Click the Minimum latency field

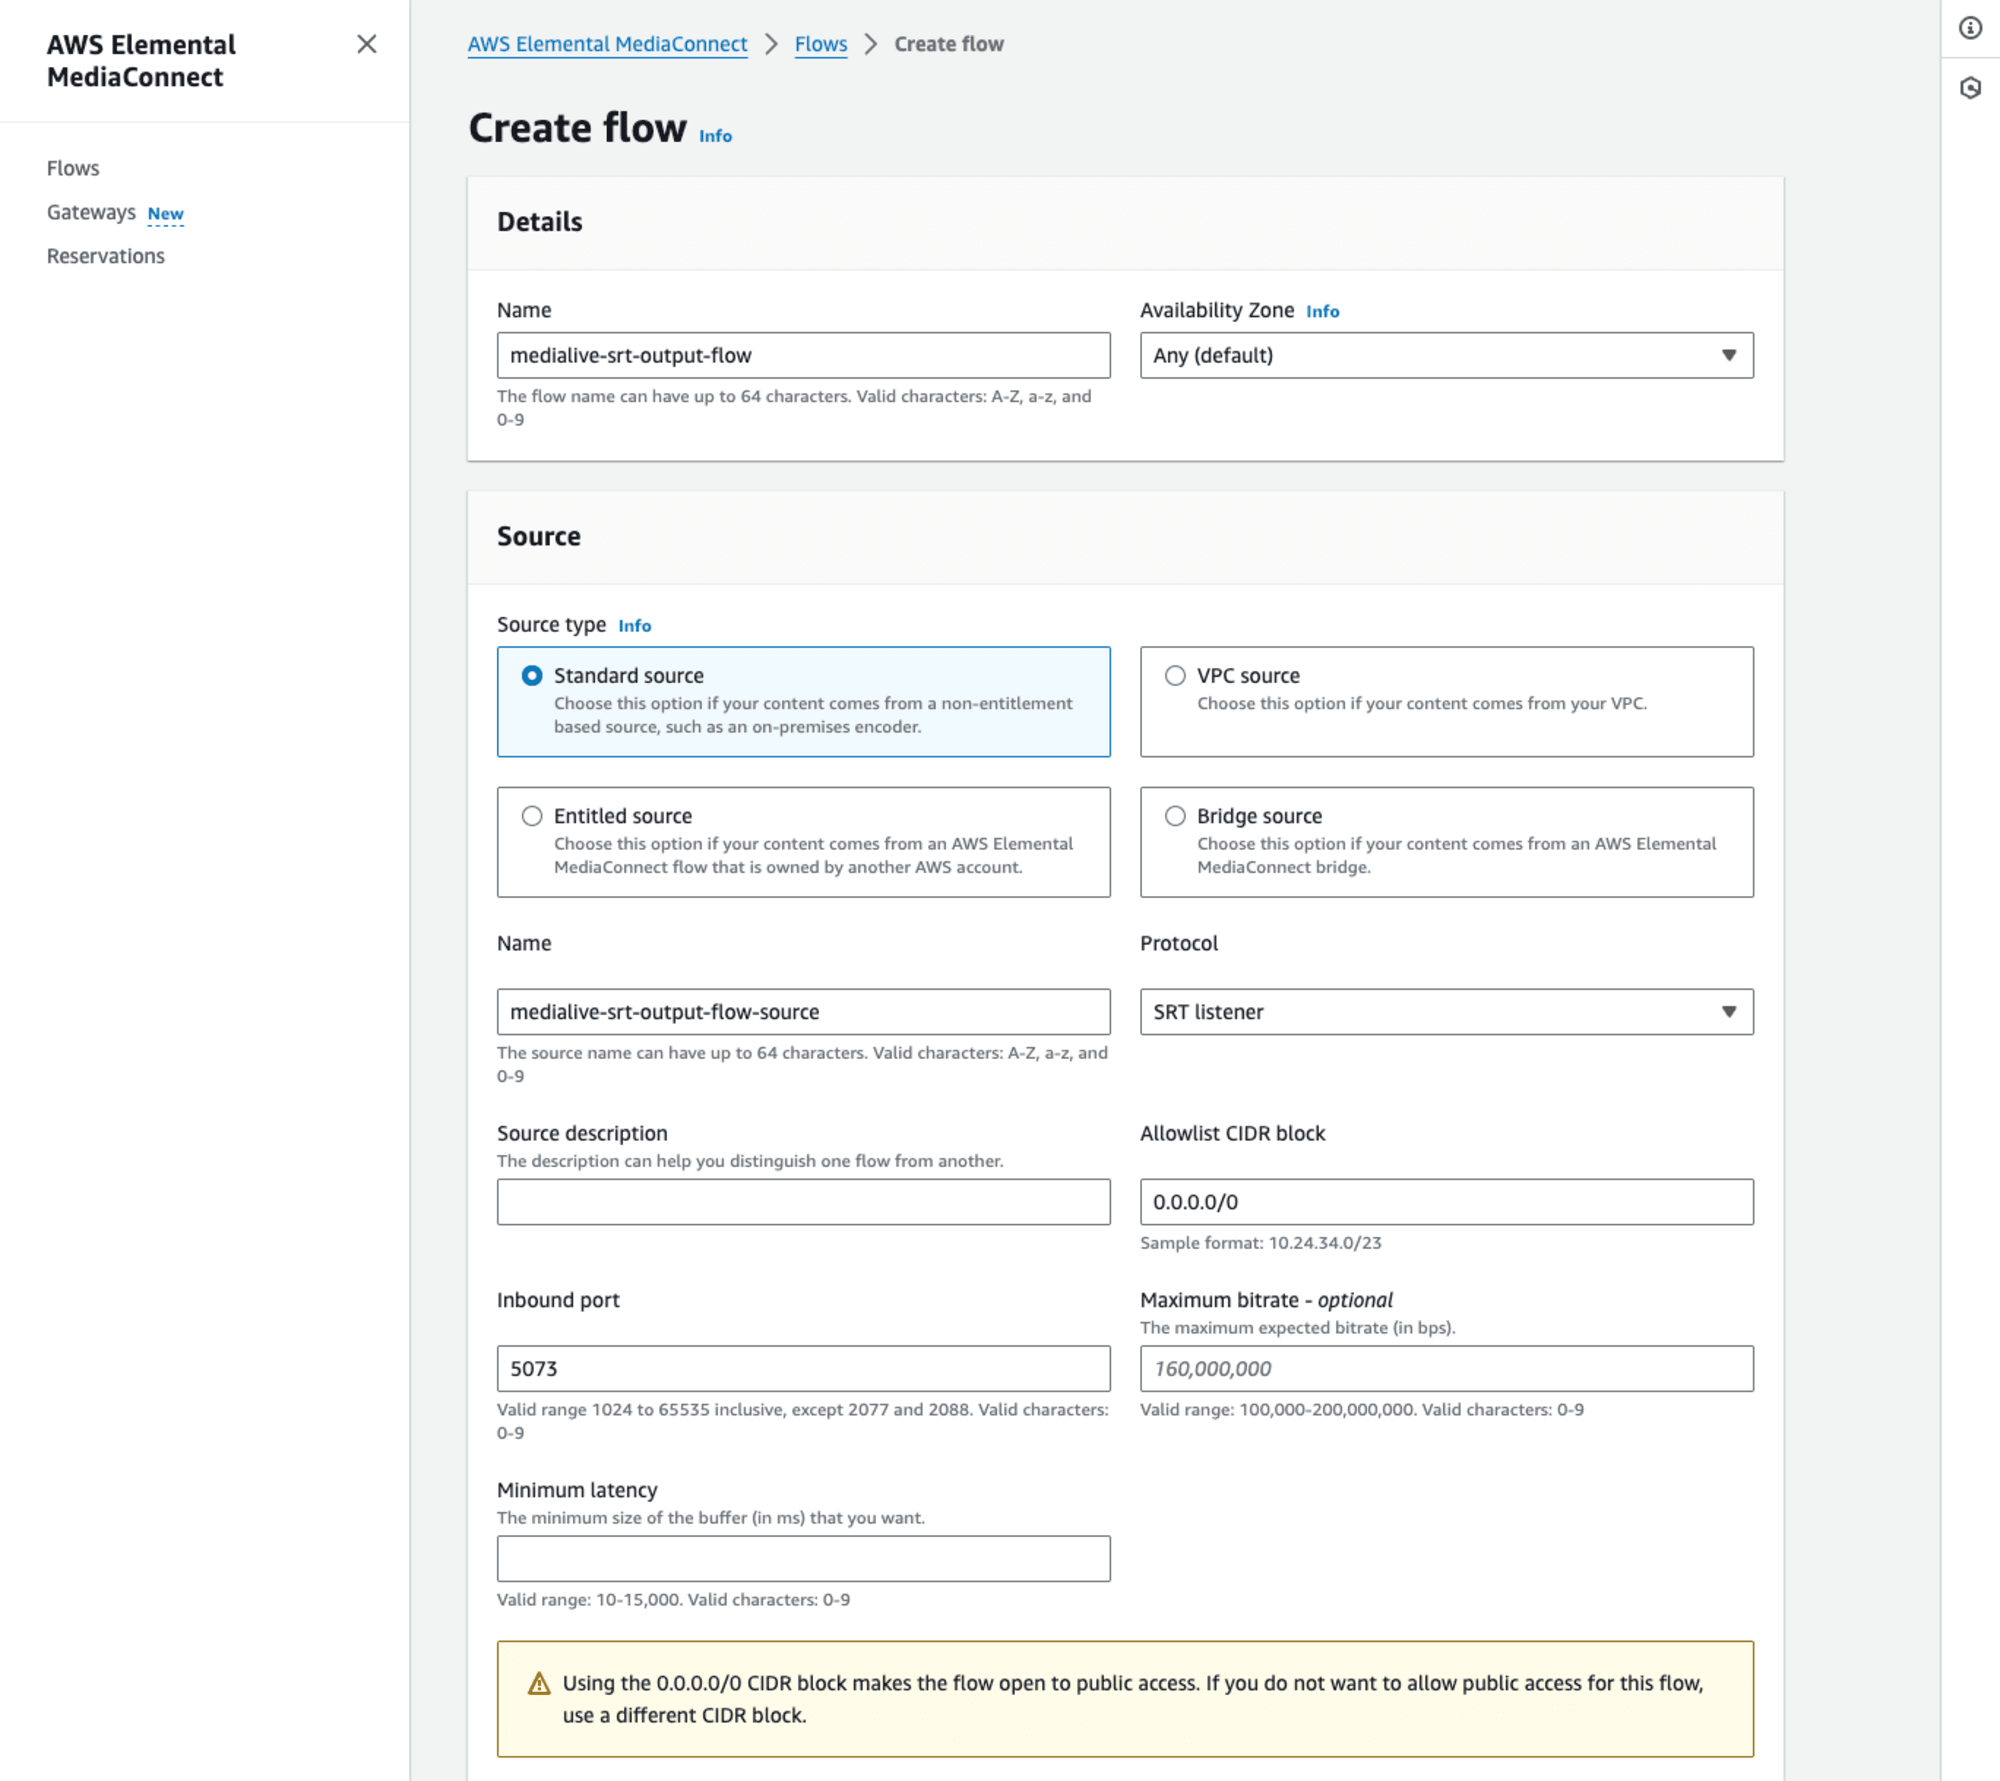pos(803,1559)
